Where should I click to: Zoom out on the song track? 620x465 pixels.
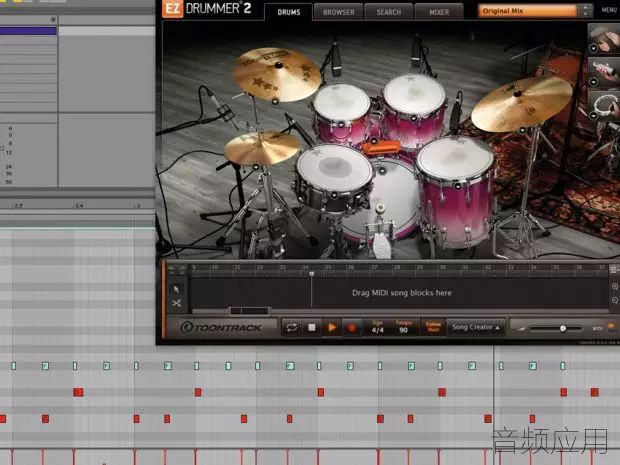coord(614,301)
